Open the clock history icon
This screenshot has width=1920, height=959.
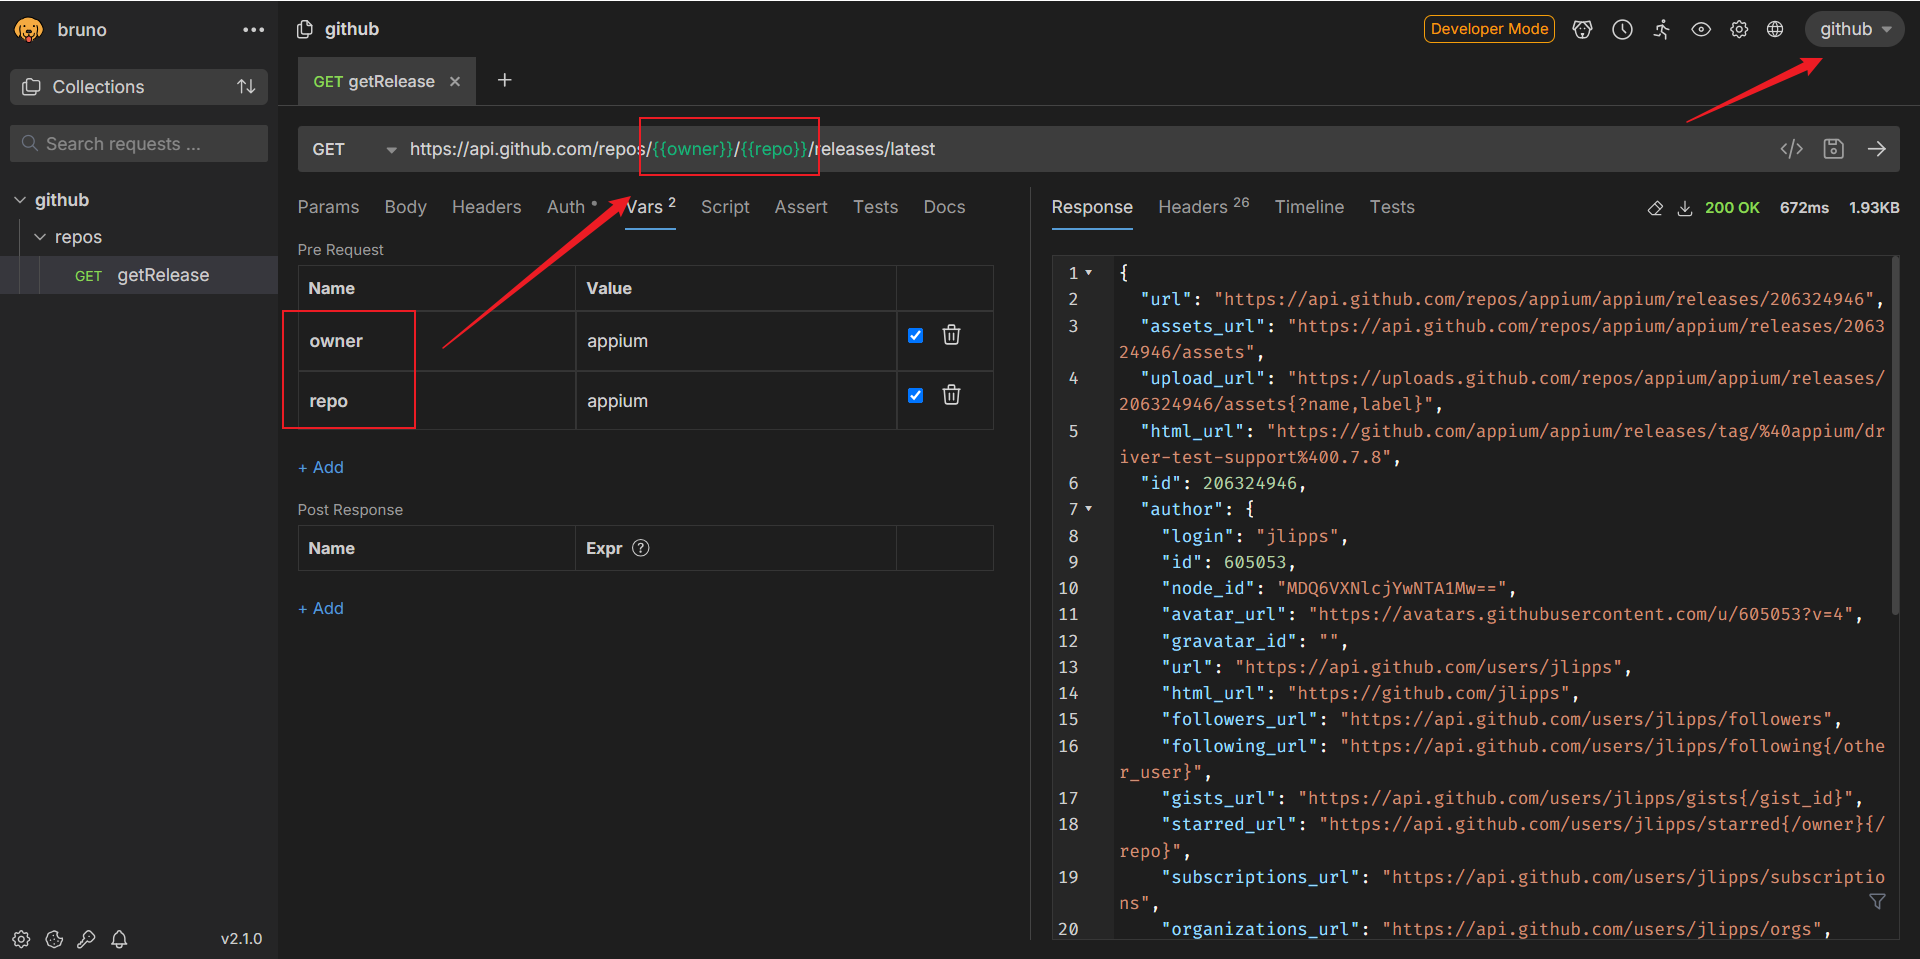click(x=1622, y=29)
